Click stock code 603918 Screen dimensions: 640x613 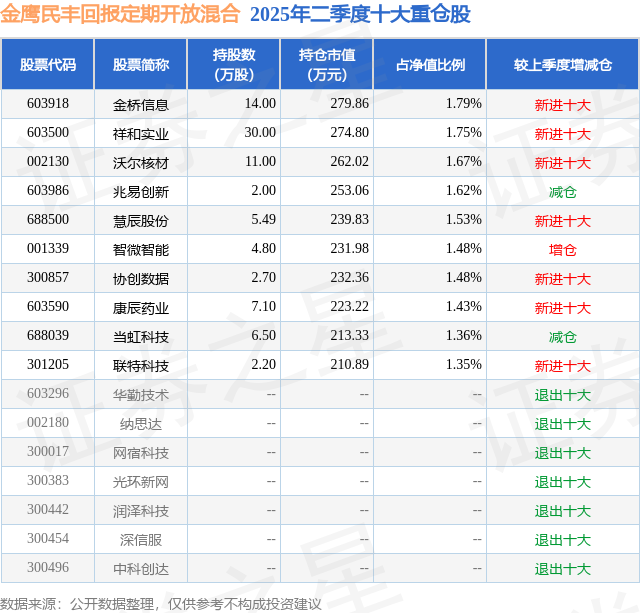(x=48, y=104)
